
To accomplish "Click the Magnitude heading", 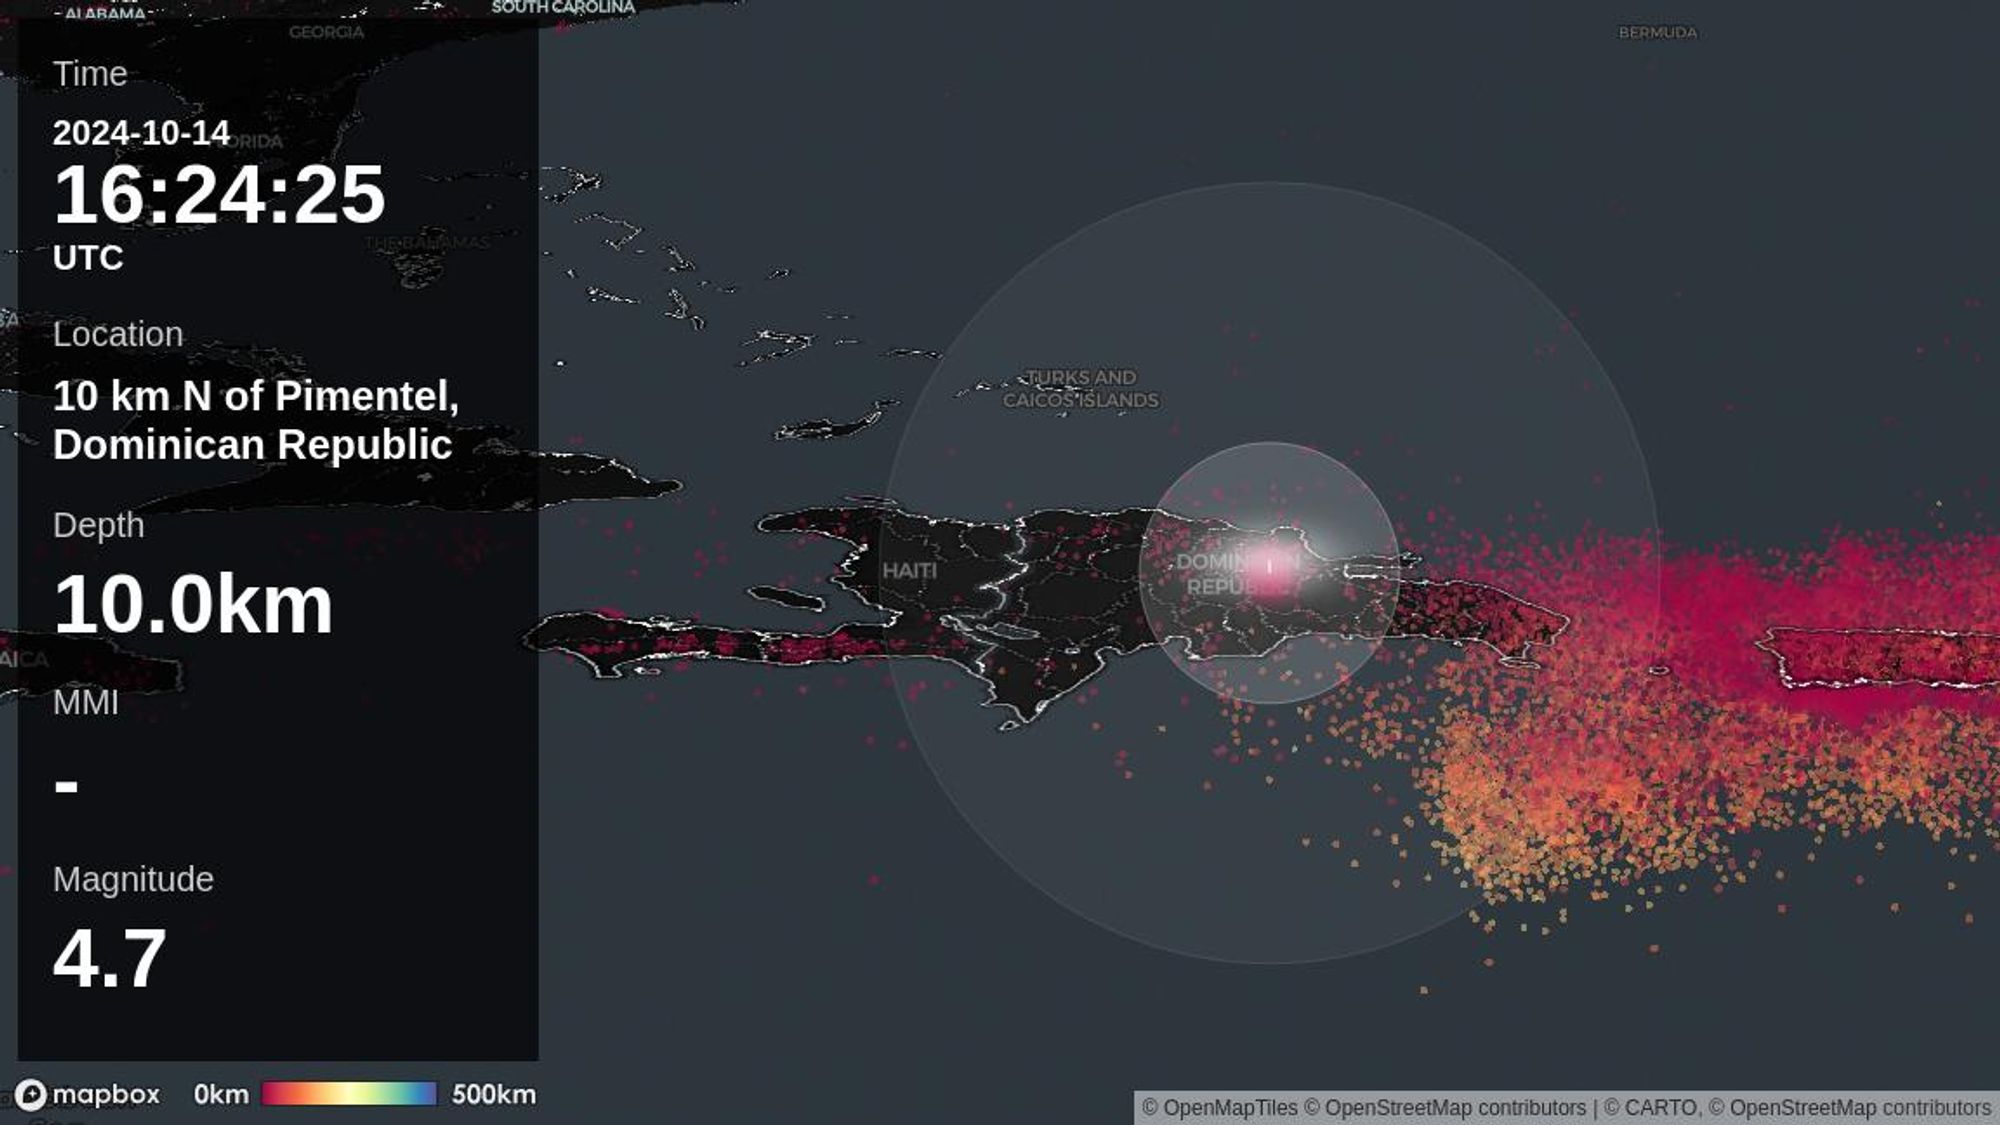I will (x=133, y=879).
